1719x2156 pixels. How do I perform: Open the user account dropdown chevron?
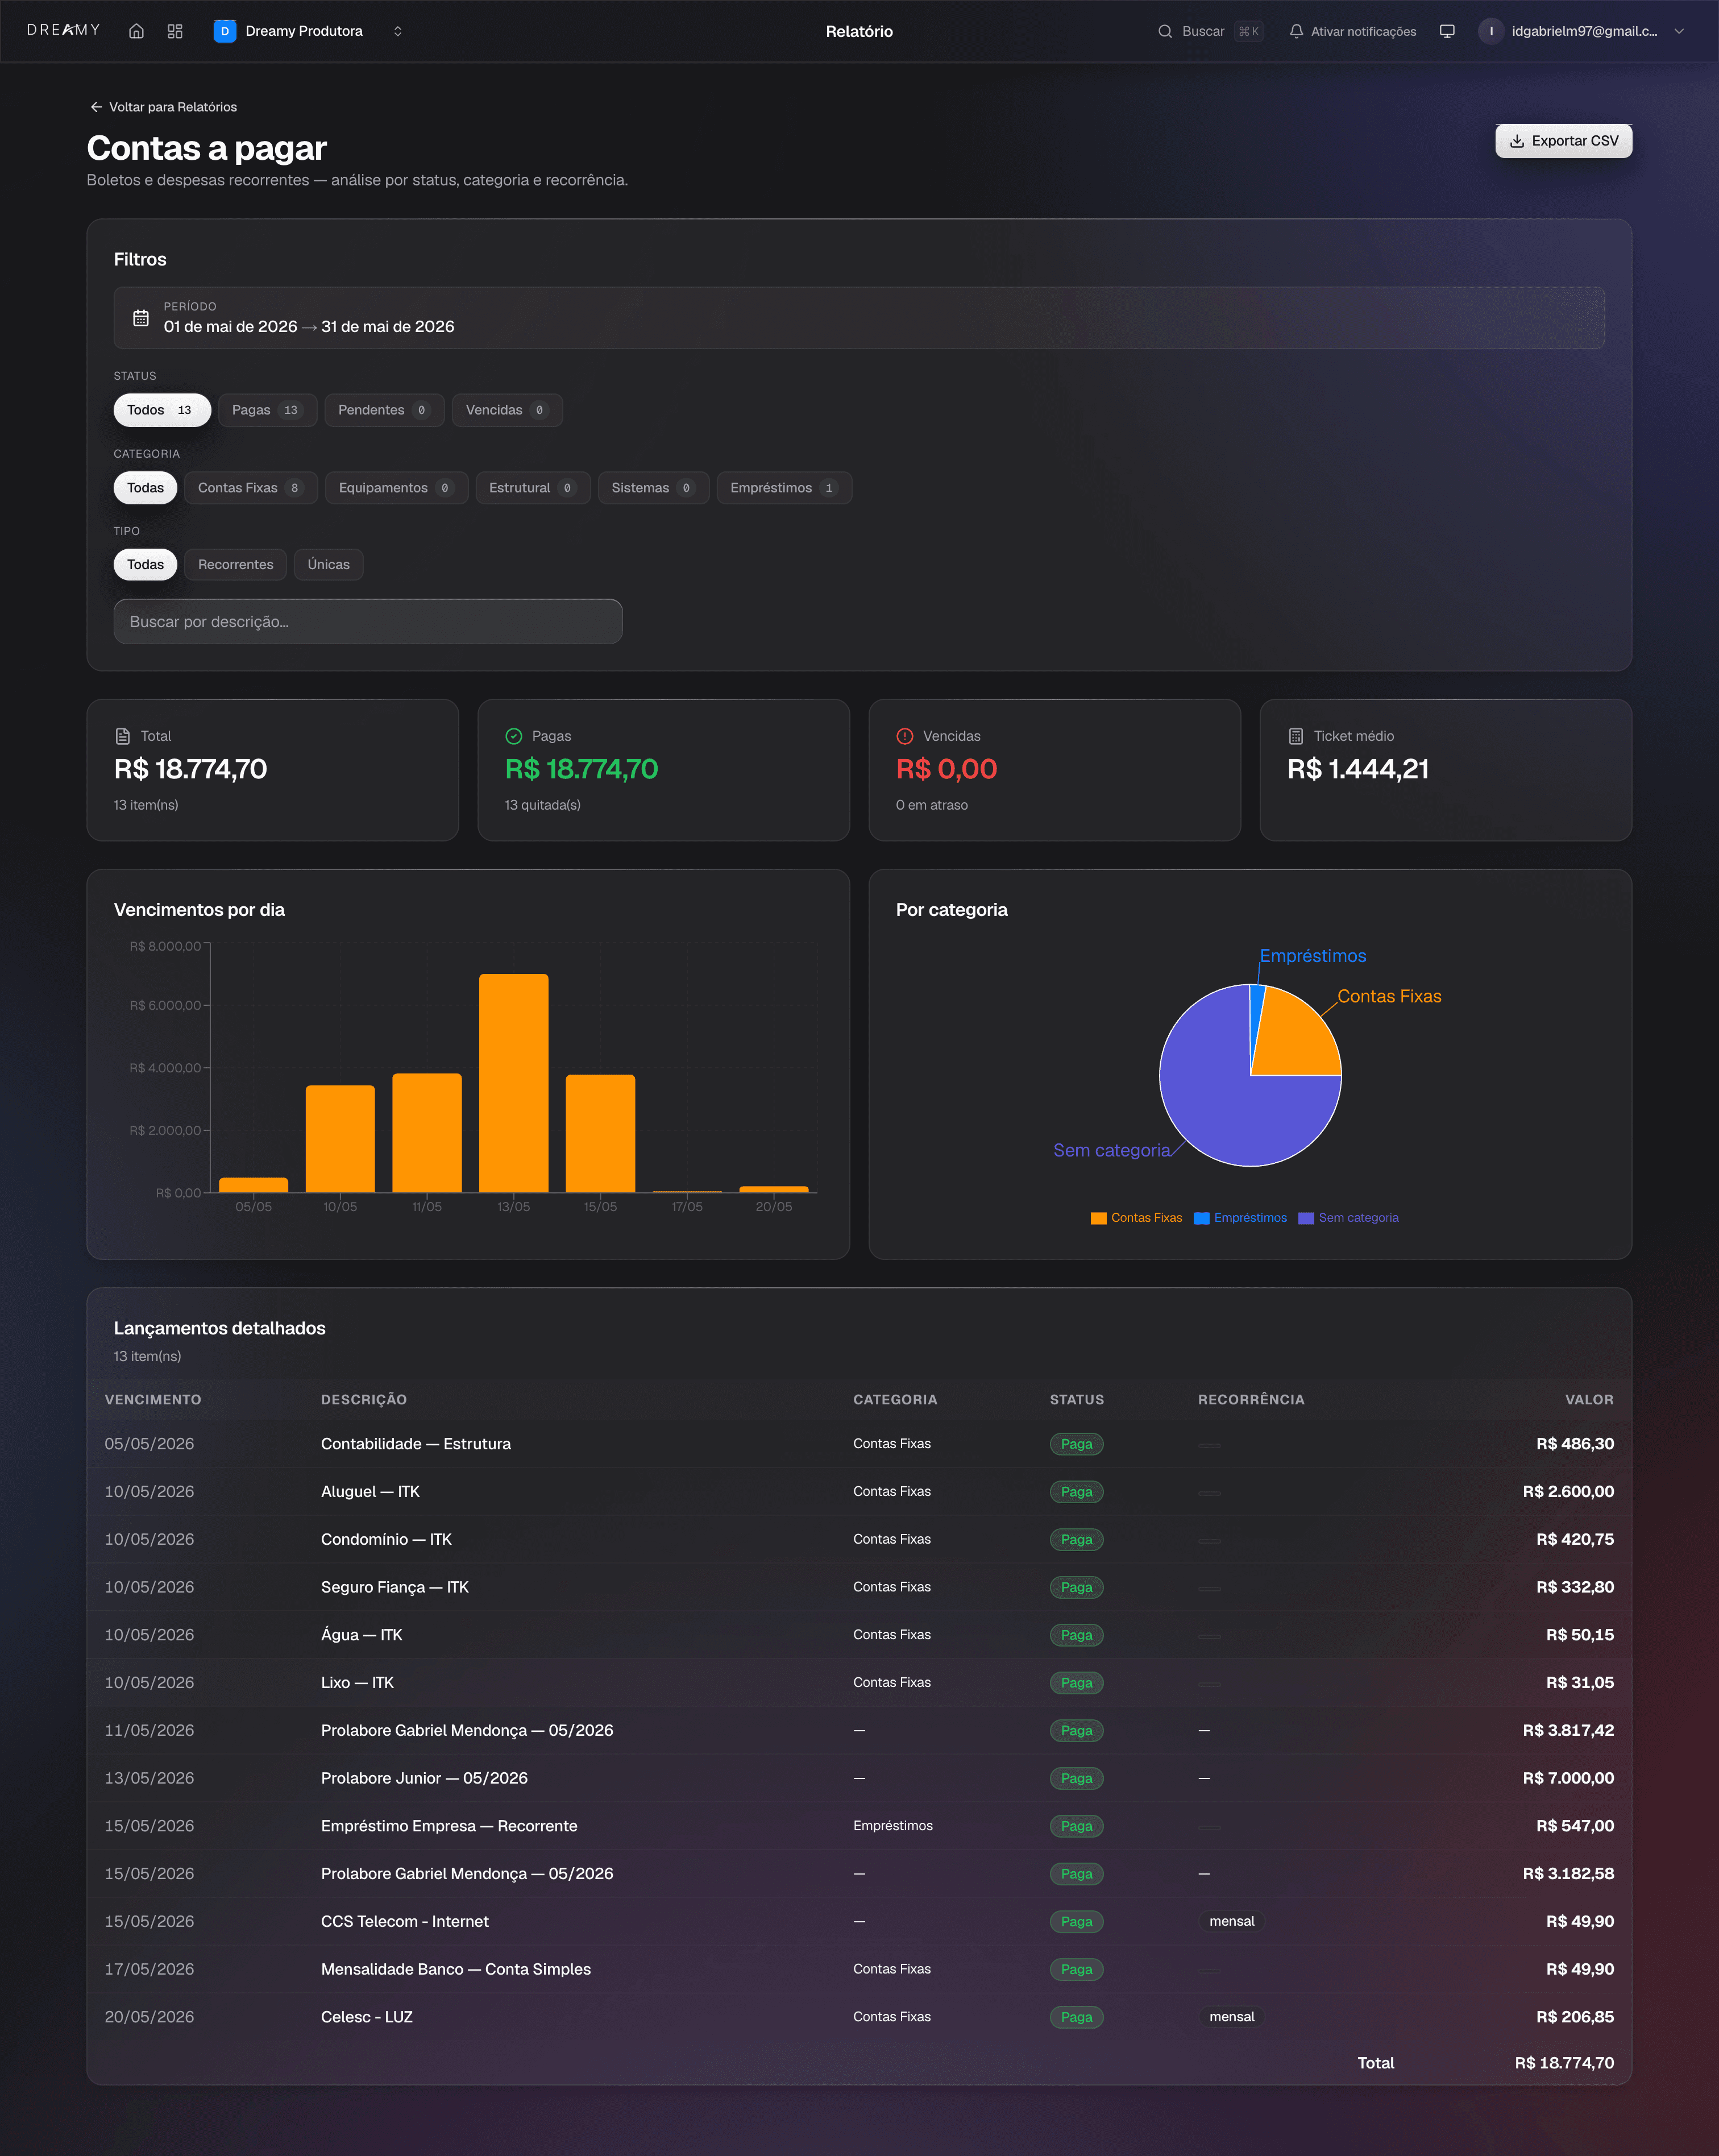[x=1679, y=31]
